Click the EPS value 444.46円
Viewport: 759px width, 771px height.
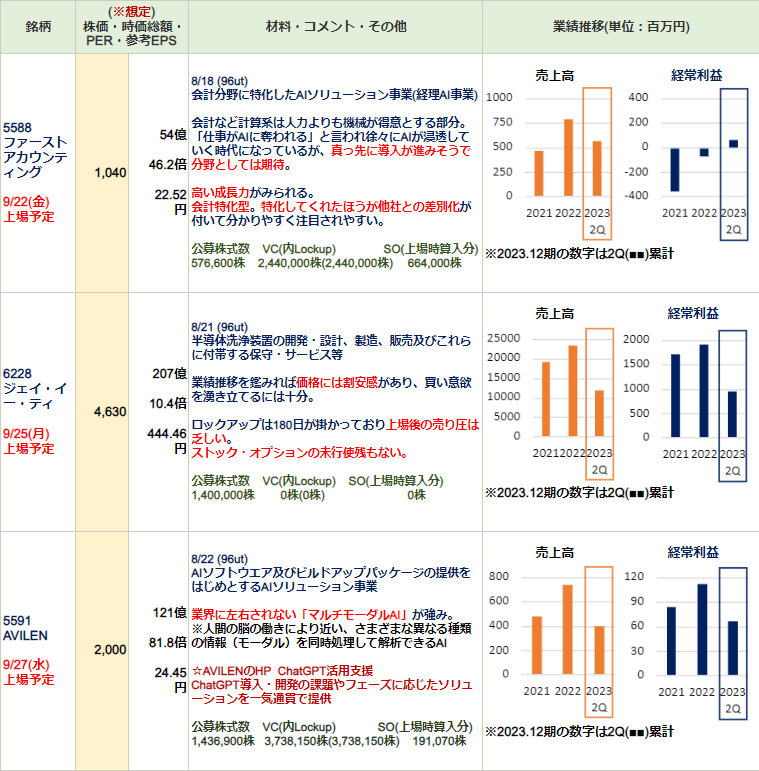click(167, 441)
